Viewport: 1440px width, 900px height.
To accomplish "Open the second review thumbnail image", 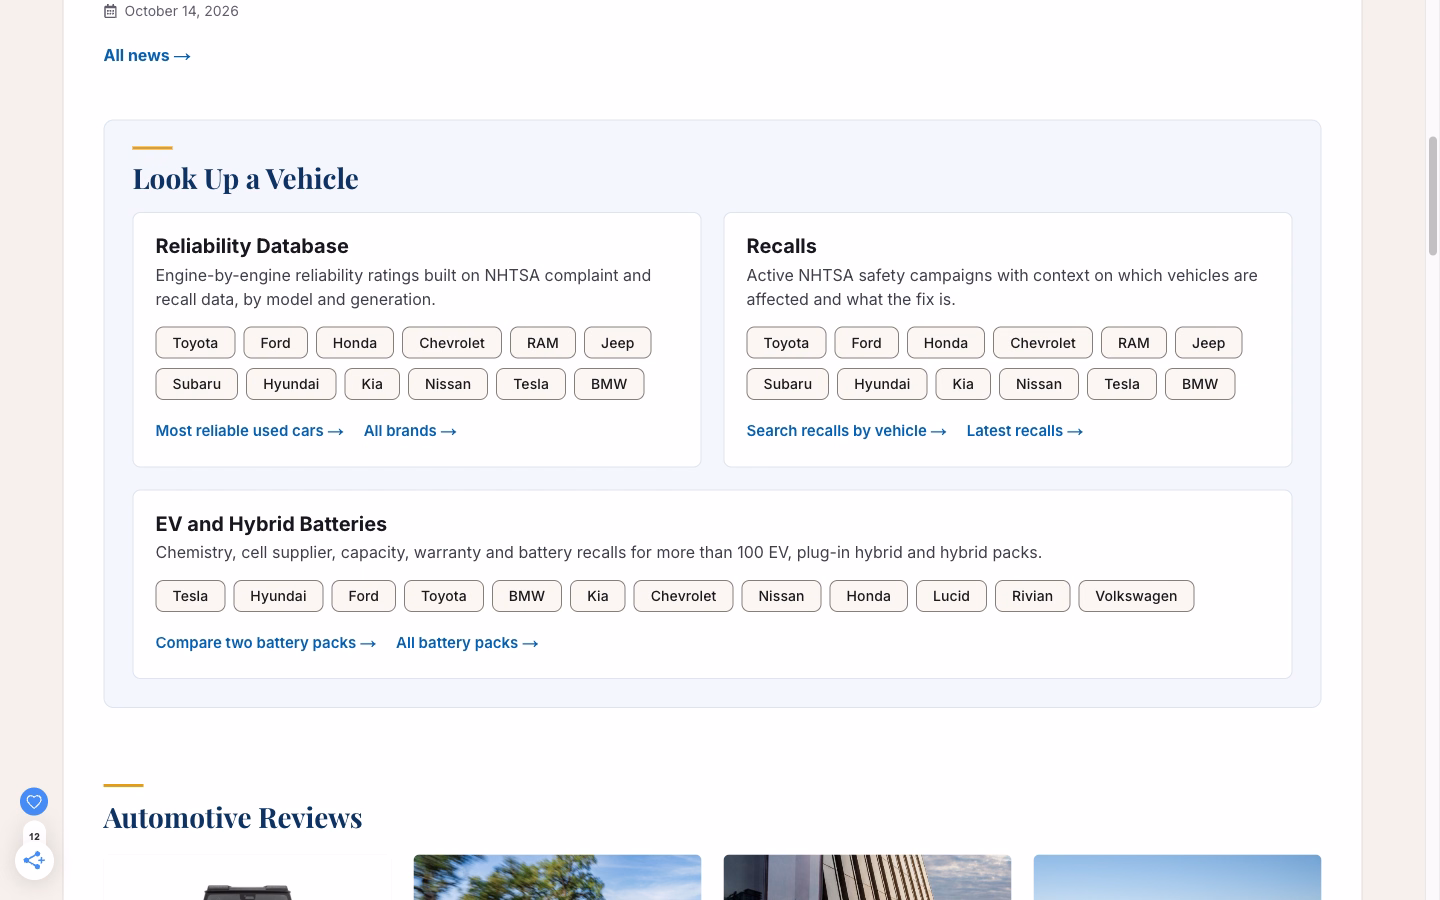I will click(x=557, y=877).
